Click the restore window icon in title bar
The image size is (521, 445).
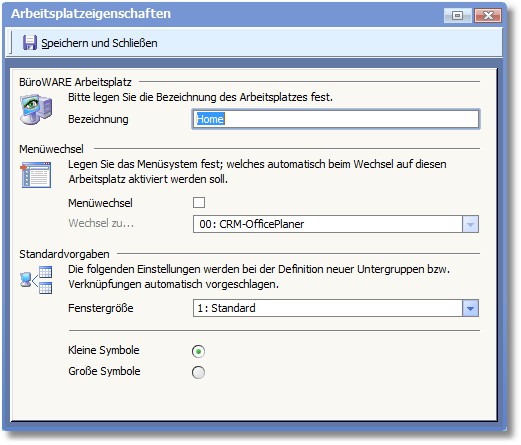tap(457, 15)
